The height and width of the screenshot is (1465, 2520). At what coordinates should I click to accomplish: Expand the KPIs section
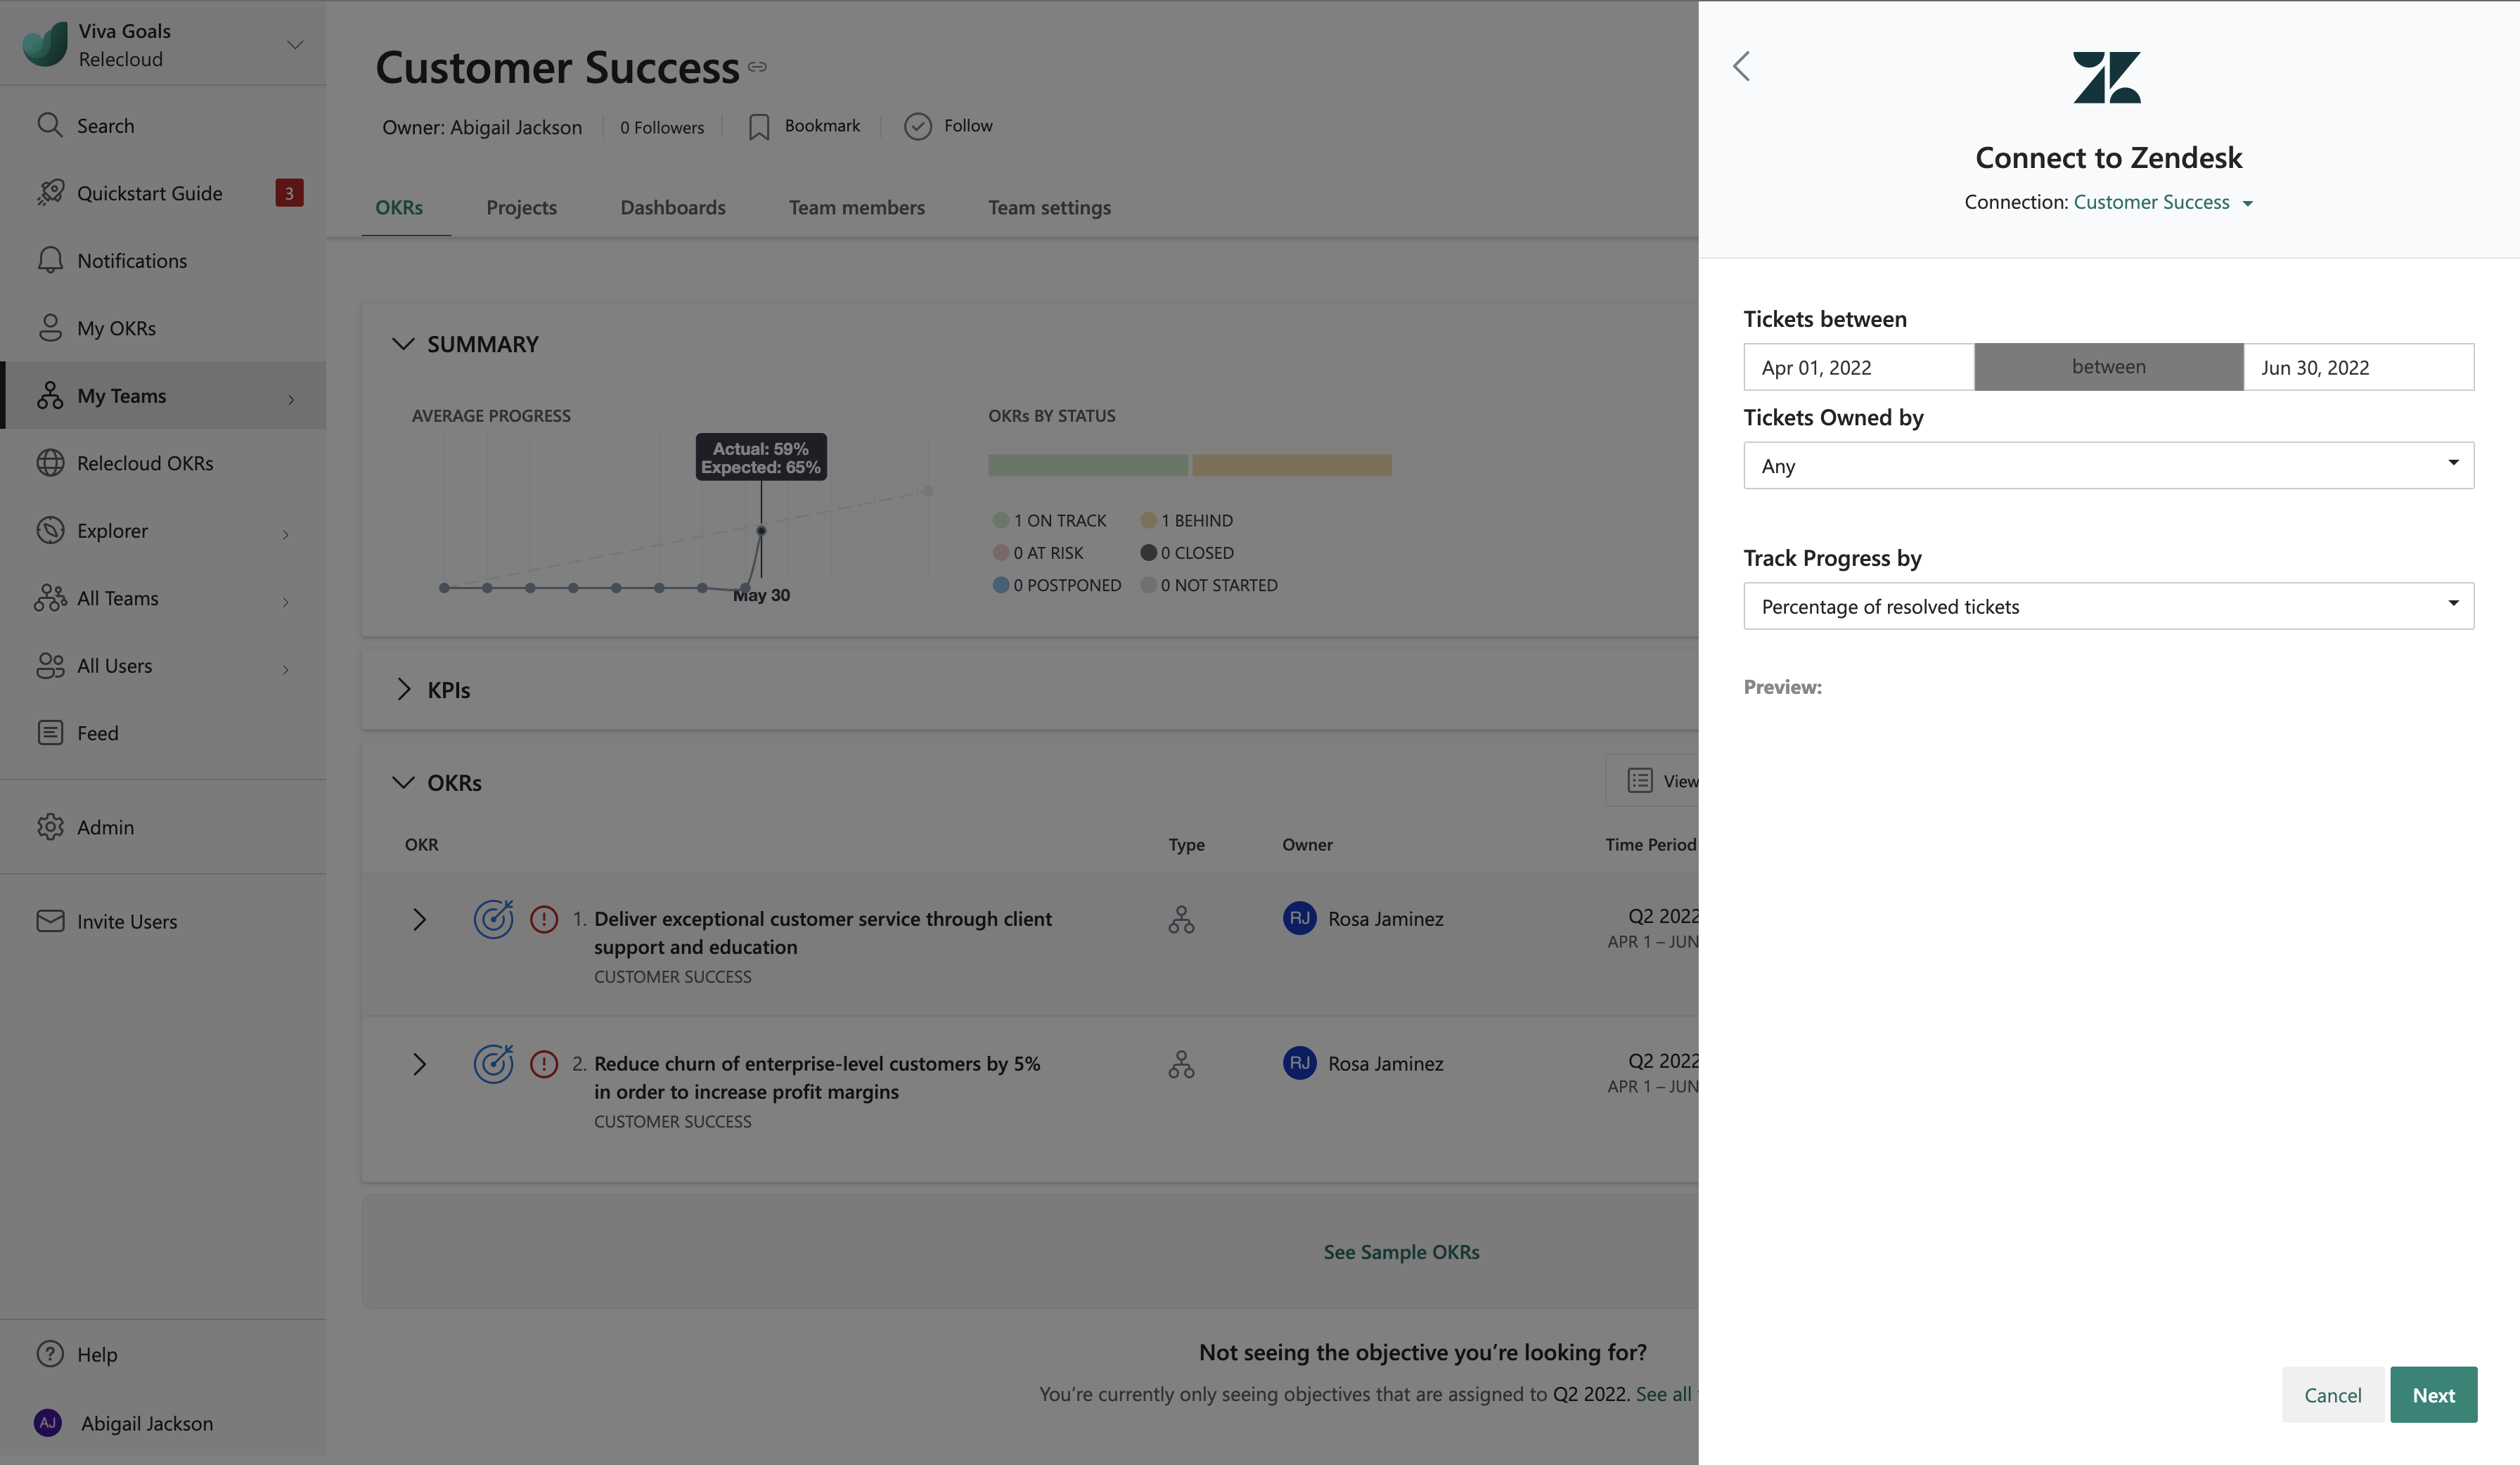click(x=403, y=689)
